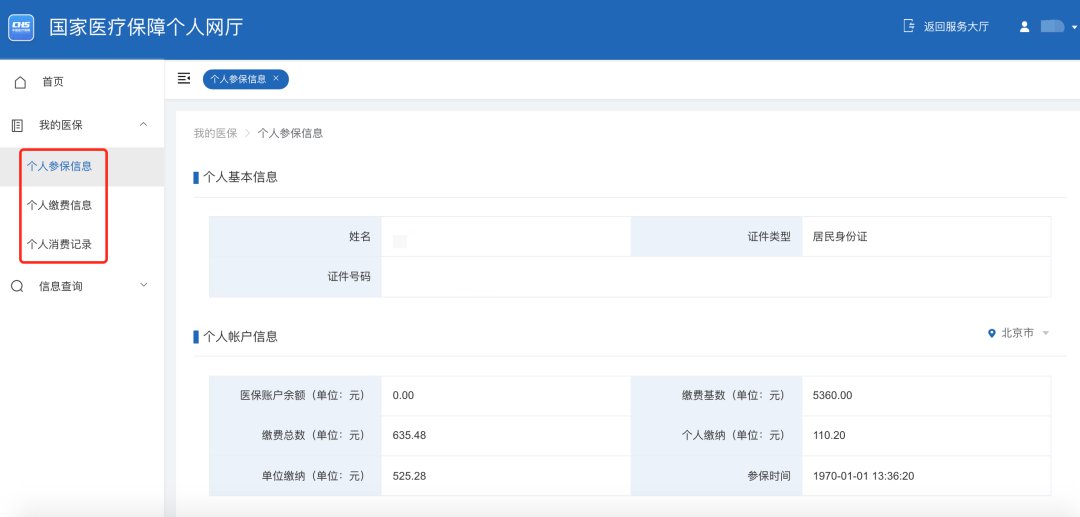Toggle the sidebar collapse hamburger icon
Screen dimensions: 1080x517
pyautogui.click(x=184, y=78)
